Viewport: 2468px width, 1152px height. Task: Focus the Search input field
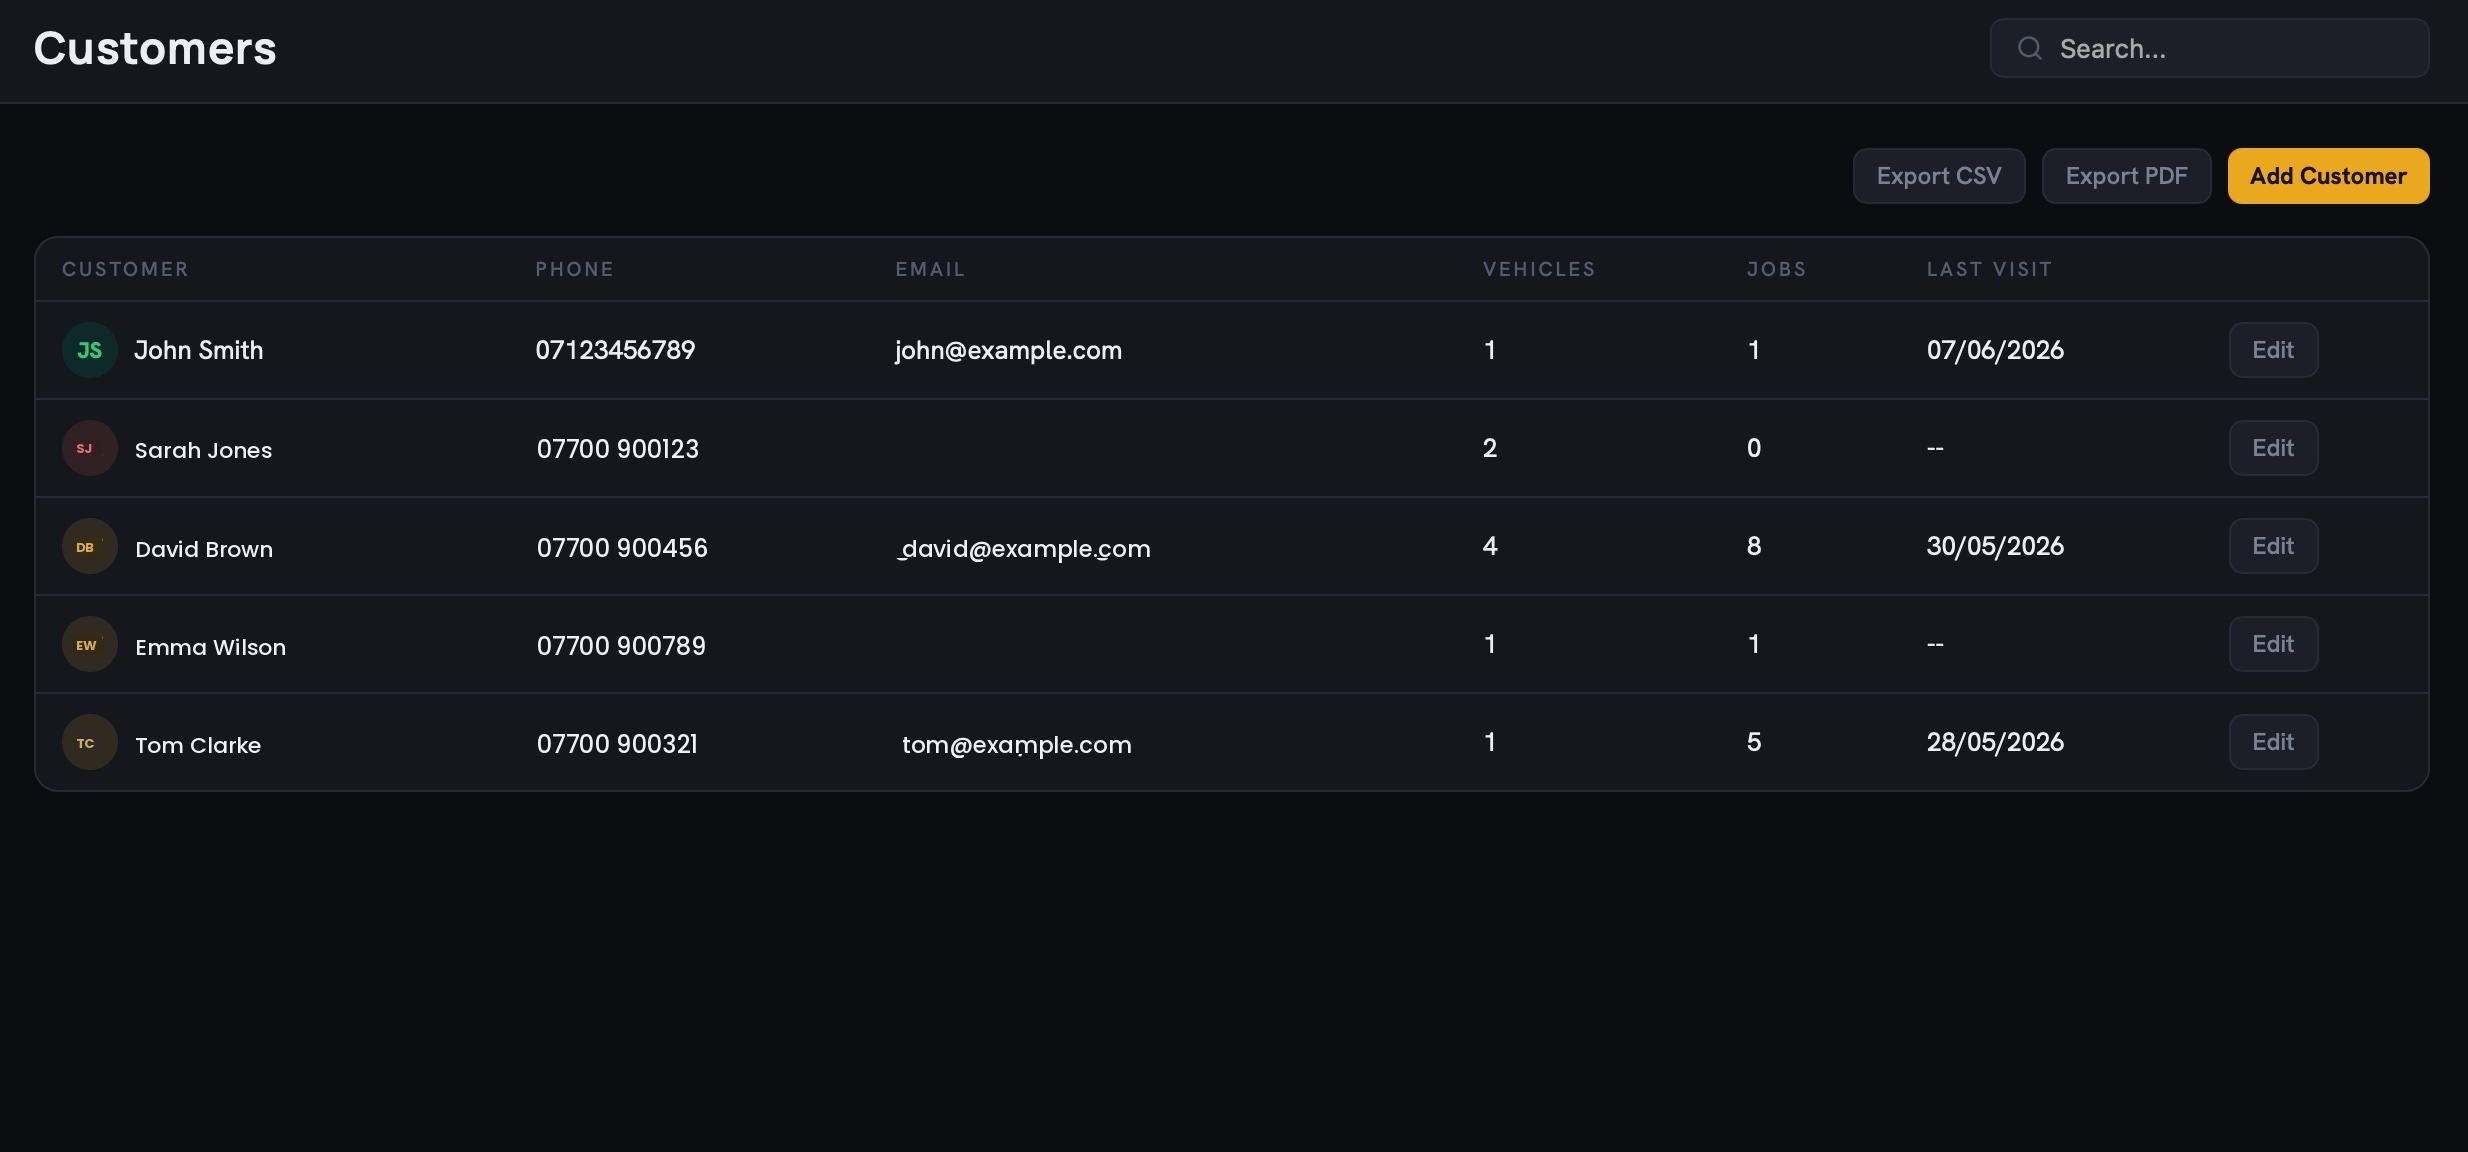(2209, 48)
